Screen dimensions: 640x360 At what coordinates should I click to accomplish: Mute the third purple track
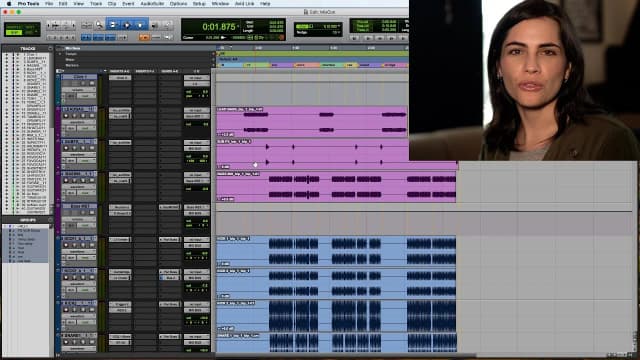92,180
